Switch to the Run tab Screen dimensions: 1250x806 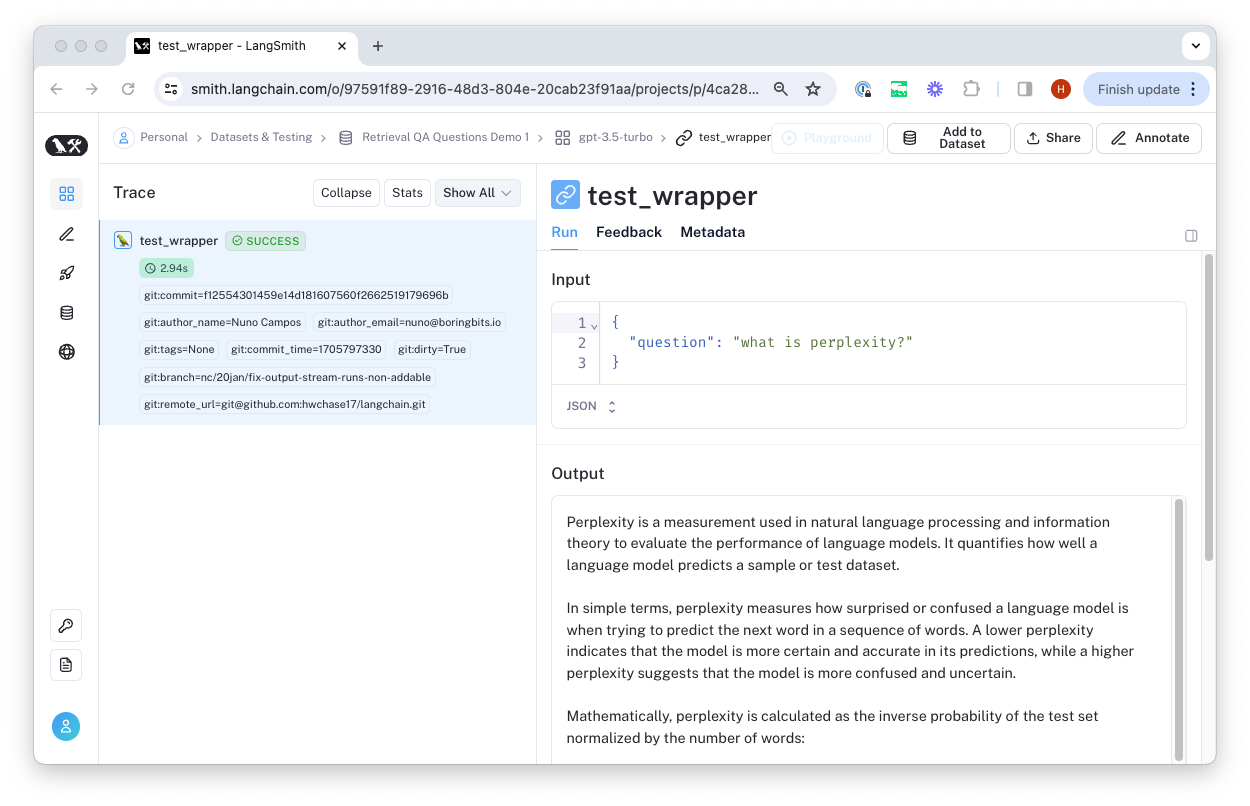point(564,232)
